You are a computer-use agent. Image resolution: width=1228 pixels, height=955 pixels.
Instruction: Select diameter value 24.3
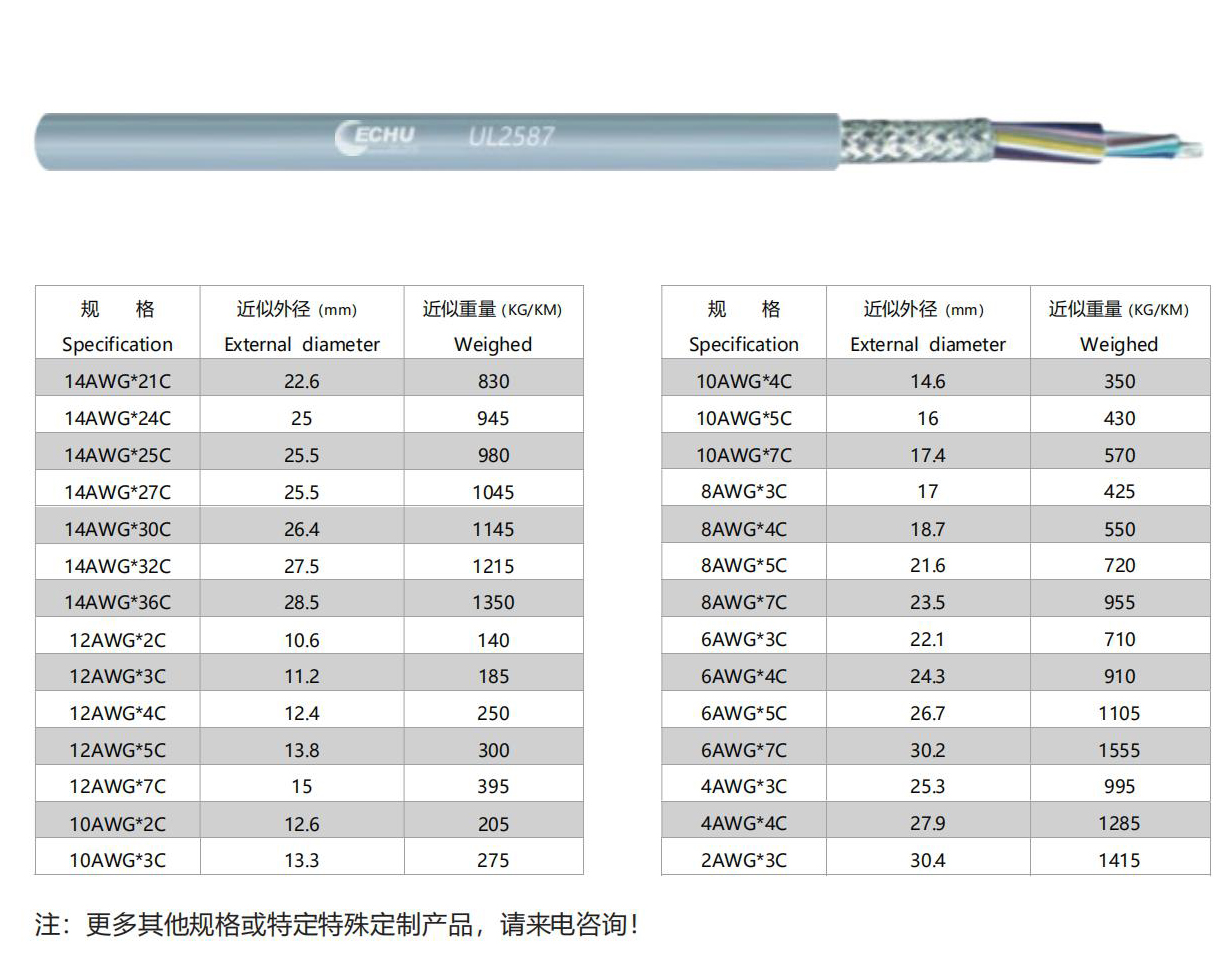(928, 676)
